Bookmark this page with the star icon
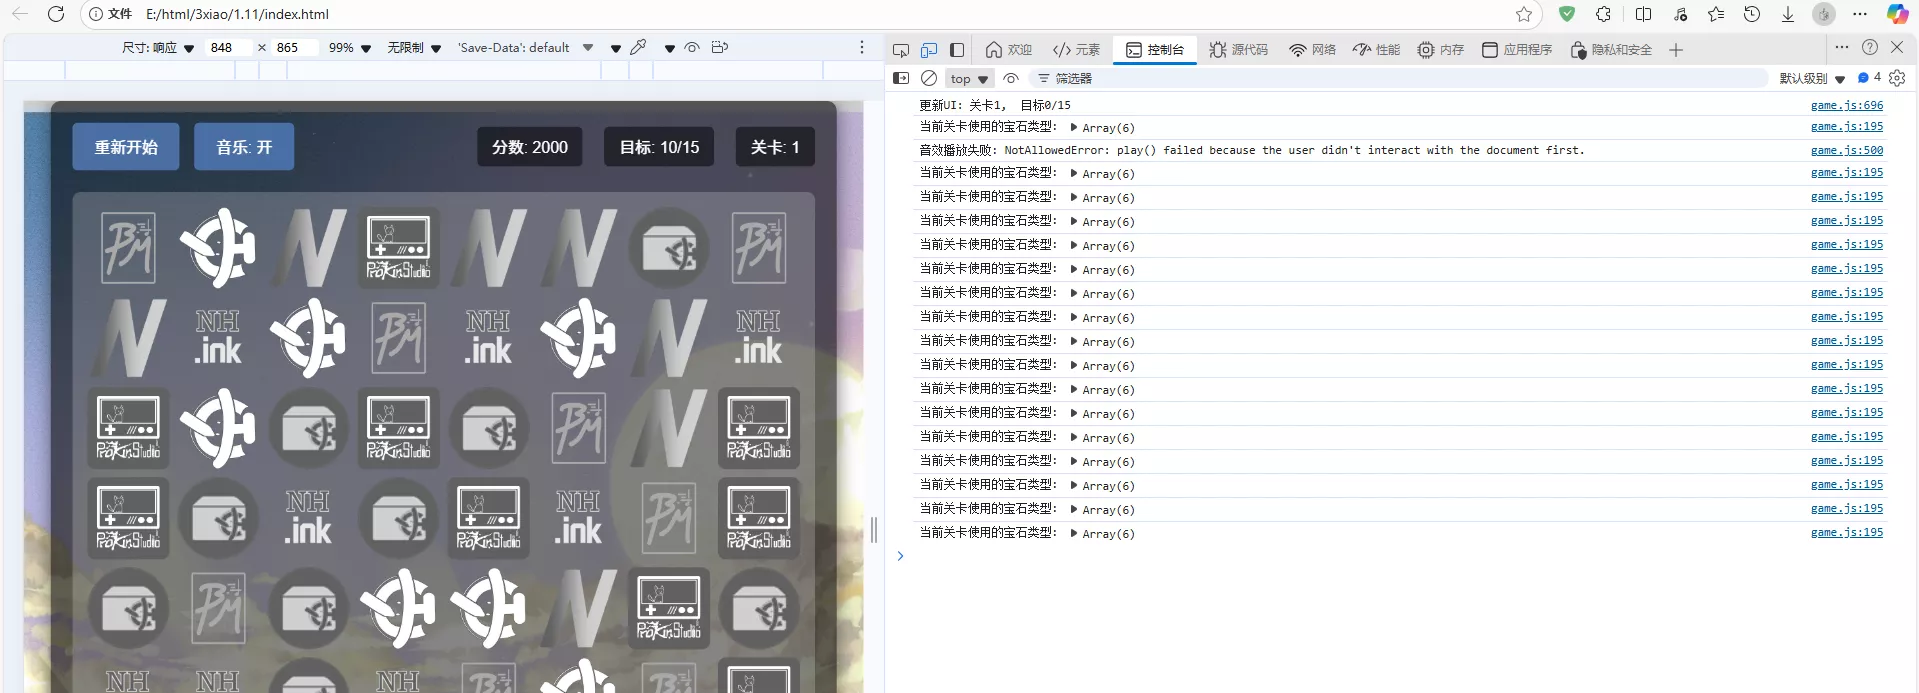The image size is (1919, 693). tap(1523, 14)
